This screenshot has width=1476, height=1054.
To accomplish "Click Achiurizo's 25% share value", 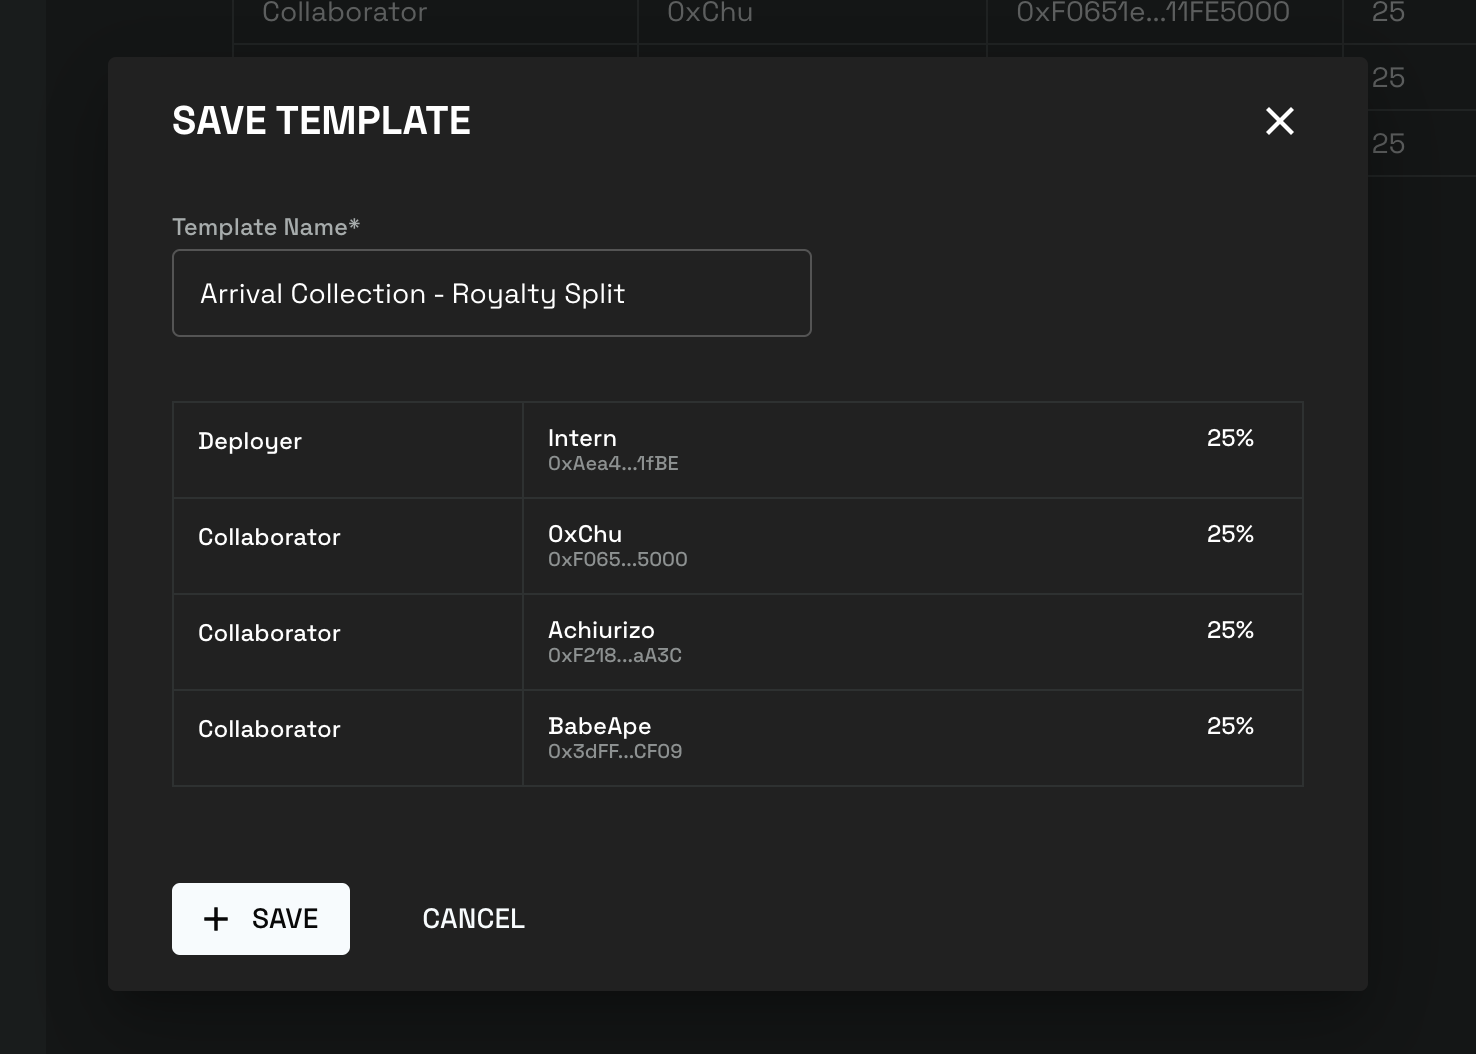I will pos(1230,630).
